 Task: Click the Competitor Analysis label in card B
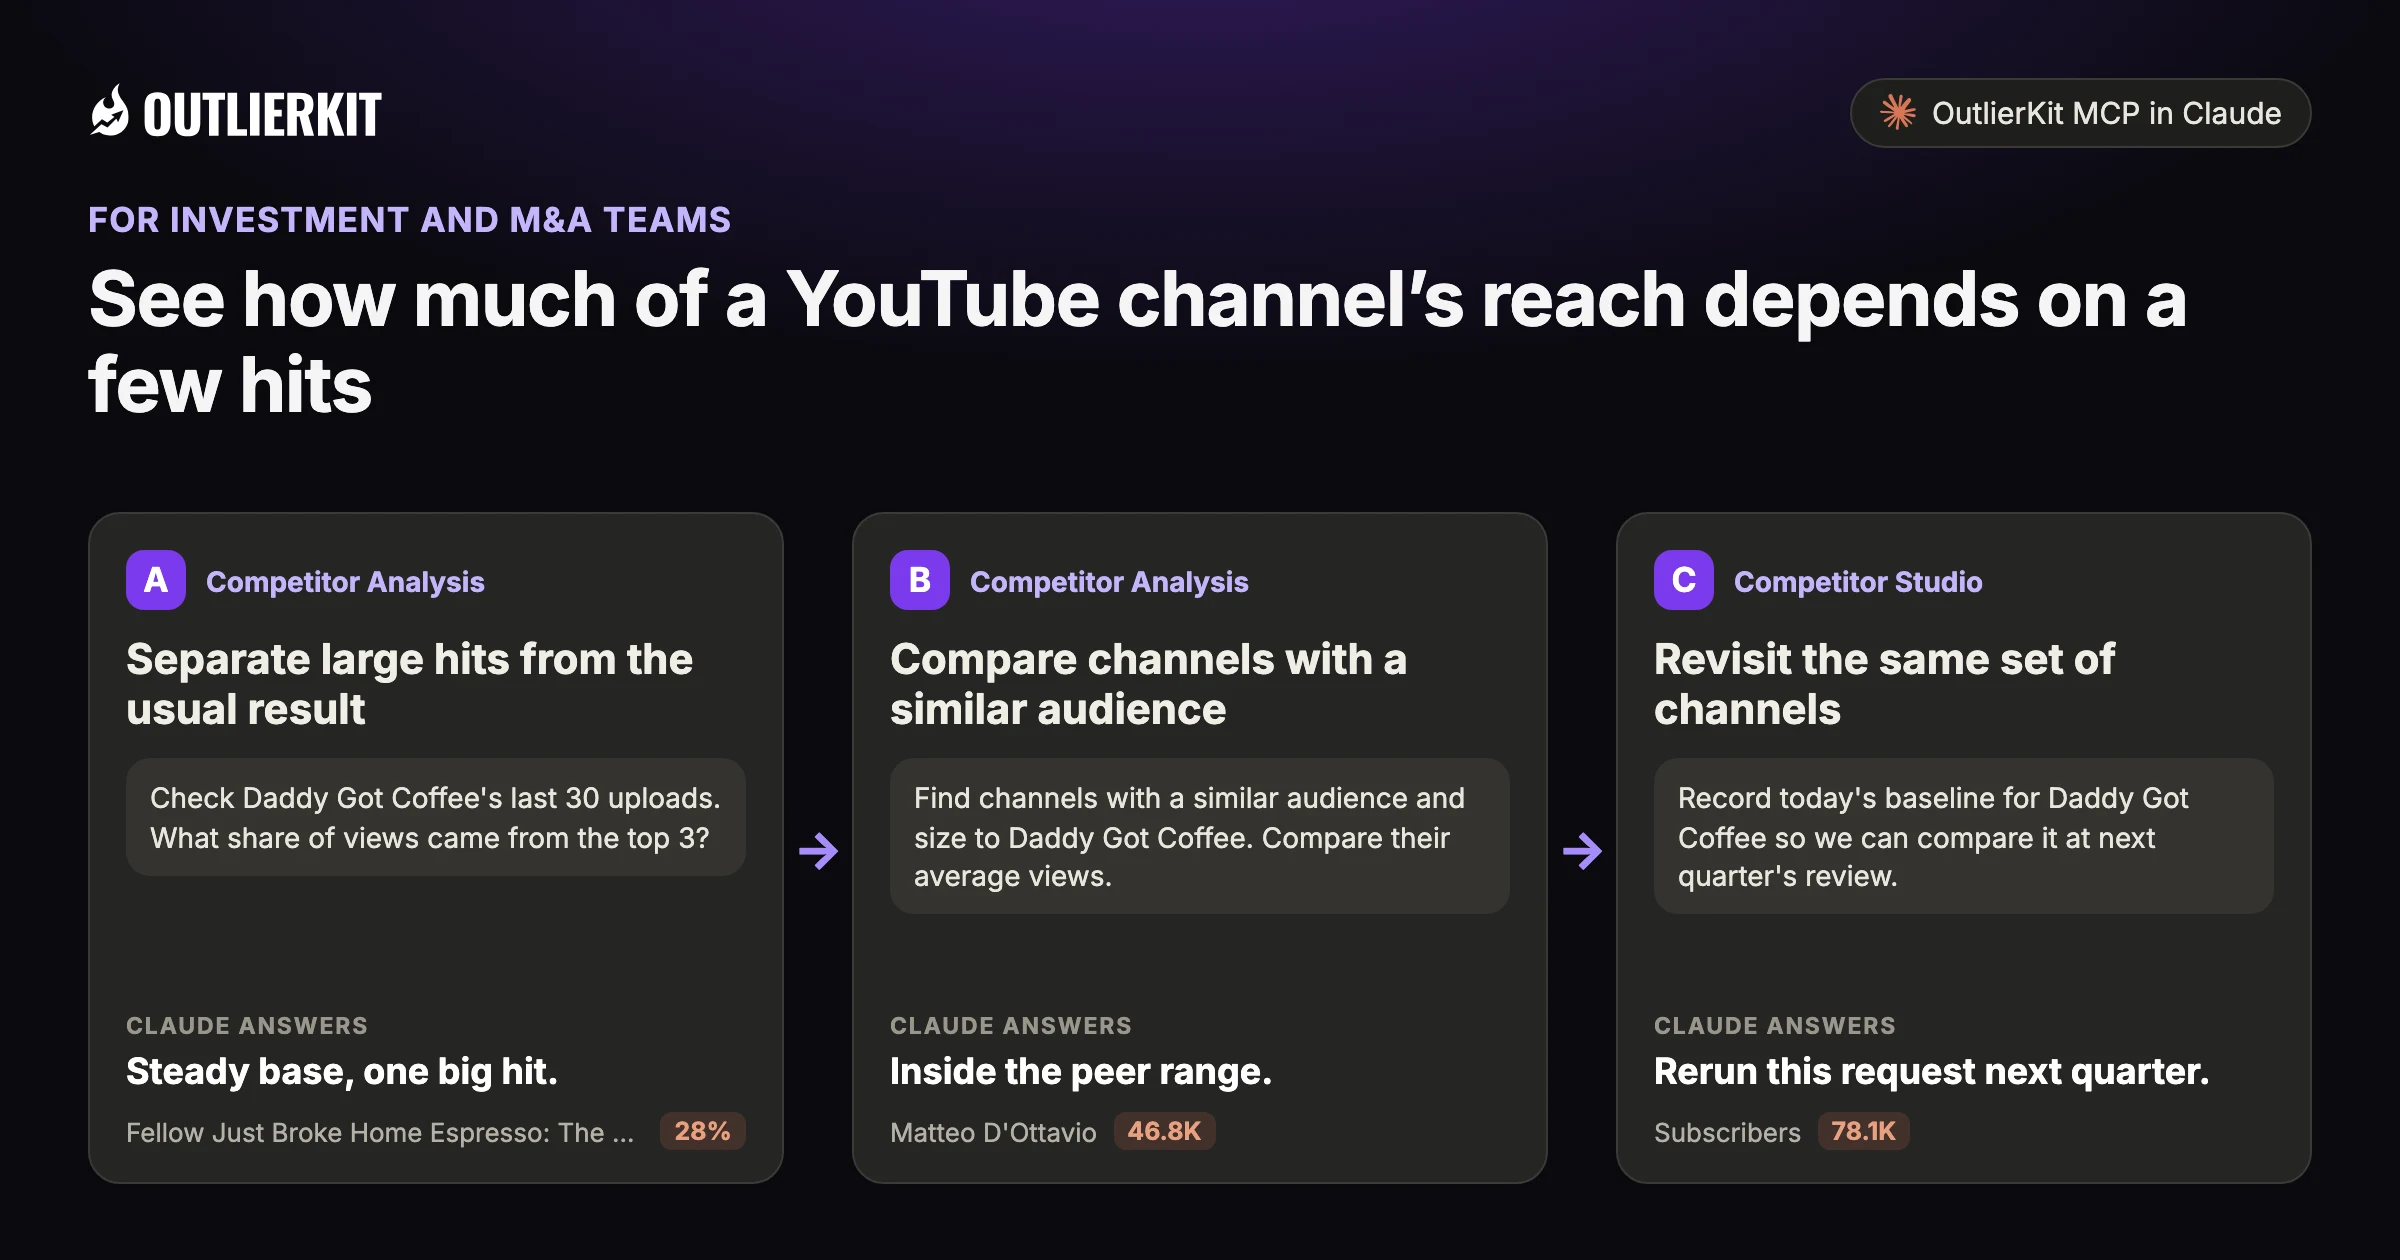tap(1109, 582)
